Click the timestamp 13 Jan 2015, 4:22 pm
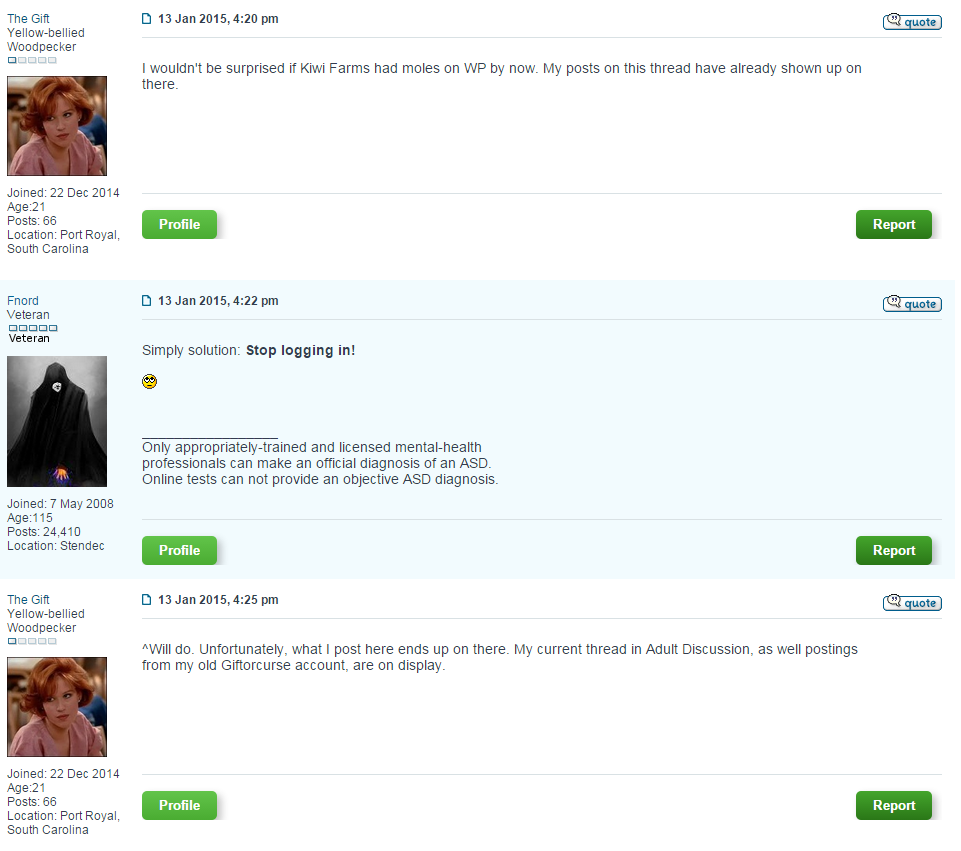Viewport: 961px width, 851px height. tap(218, 301)
